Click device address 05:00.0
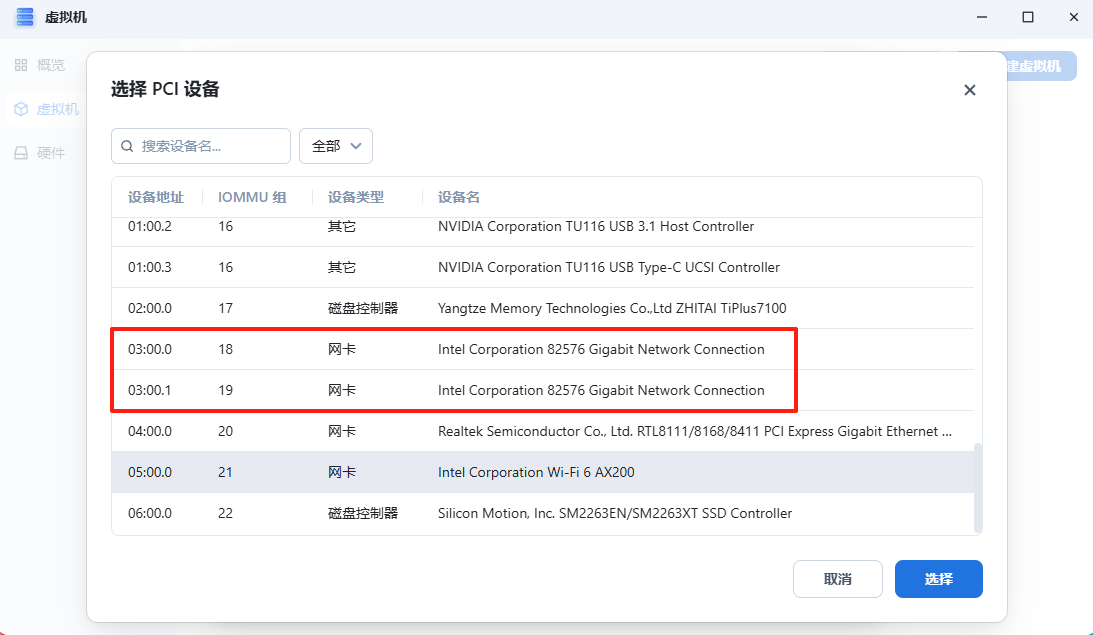The width and height of the screenshot is (1093, 635). point(150,473)
